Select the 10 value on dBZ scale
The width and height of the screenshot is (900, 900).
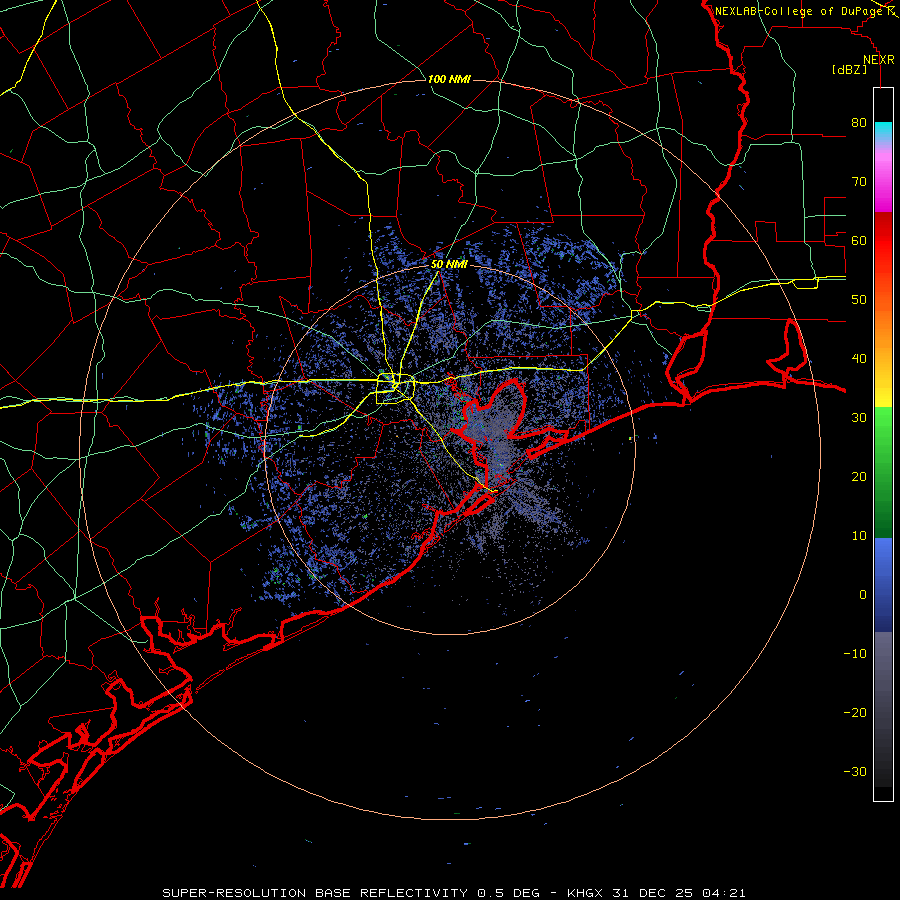pos(859,536)
